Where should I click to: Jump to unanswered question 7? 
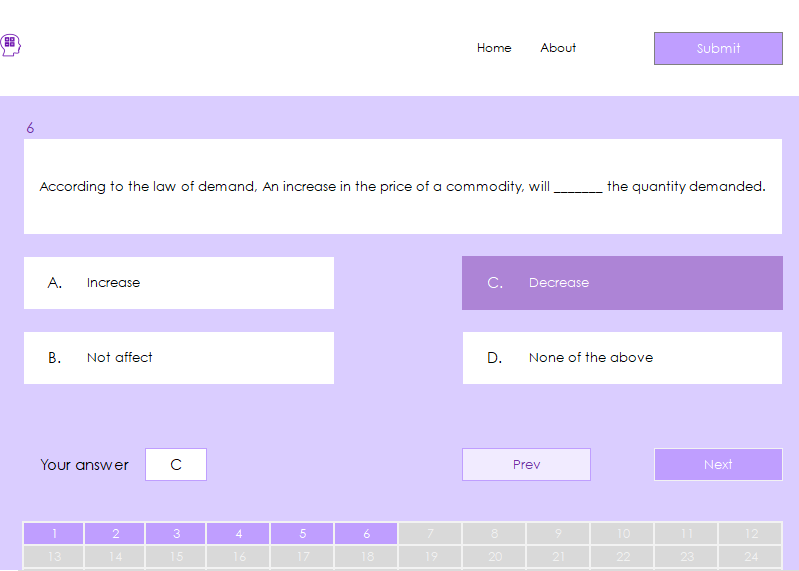pos(431,534)
